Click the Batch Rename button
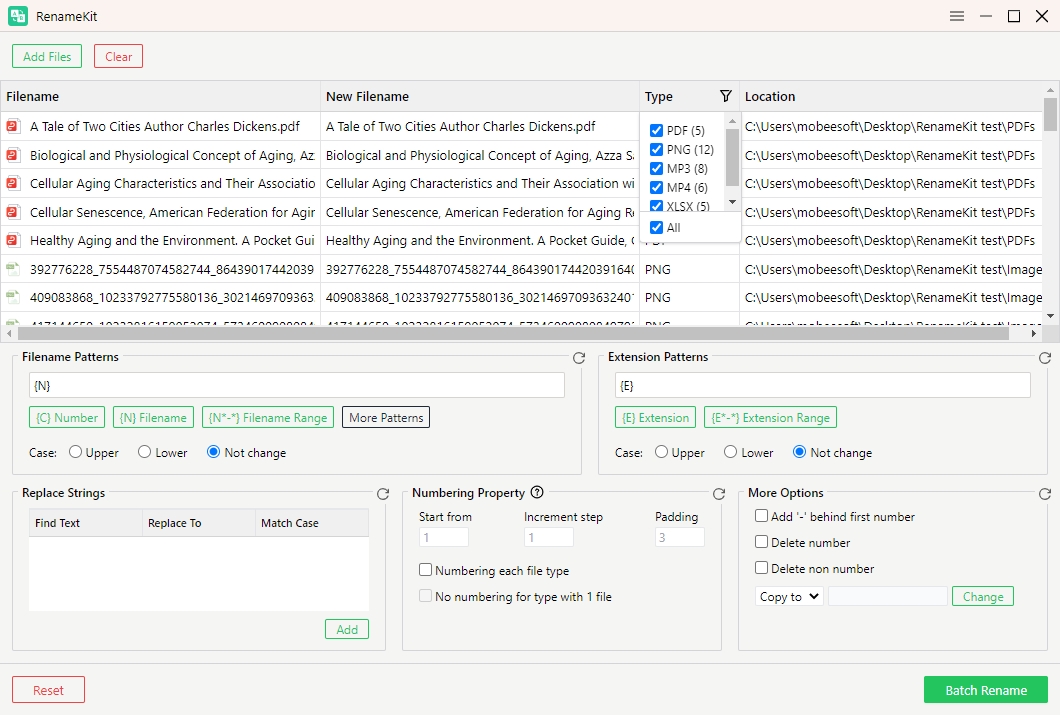Image resolution: width=1060 pixels, height=715 pixels. pos(985,690)
